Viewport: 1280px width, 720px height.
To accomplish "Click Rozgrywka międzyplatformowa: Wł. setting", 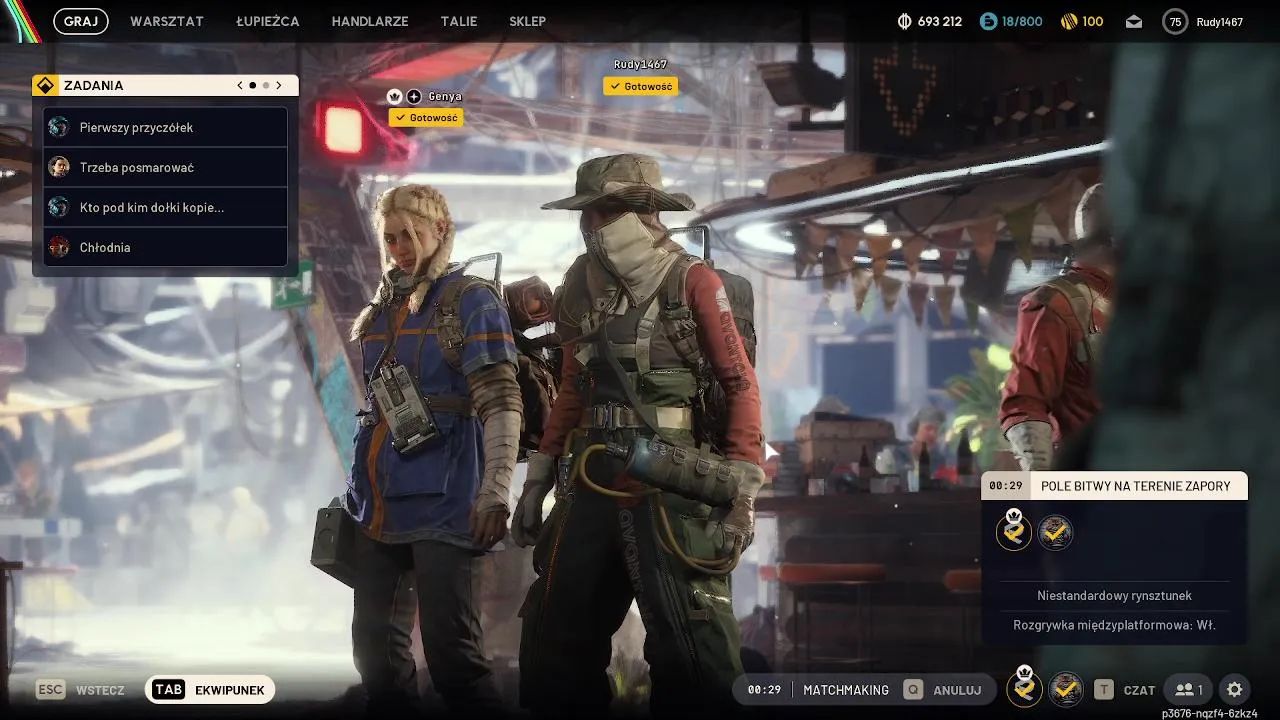I will (1114, 625).
